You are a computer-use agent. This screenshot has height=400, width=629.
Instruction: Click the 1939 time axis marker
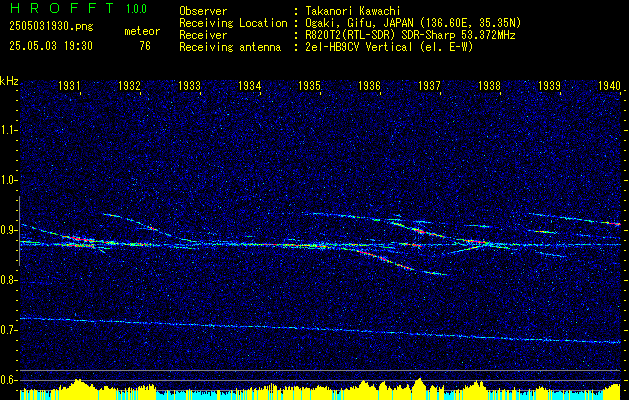click(x=549, y=85)
